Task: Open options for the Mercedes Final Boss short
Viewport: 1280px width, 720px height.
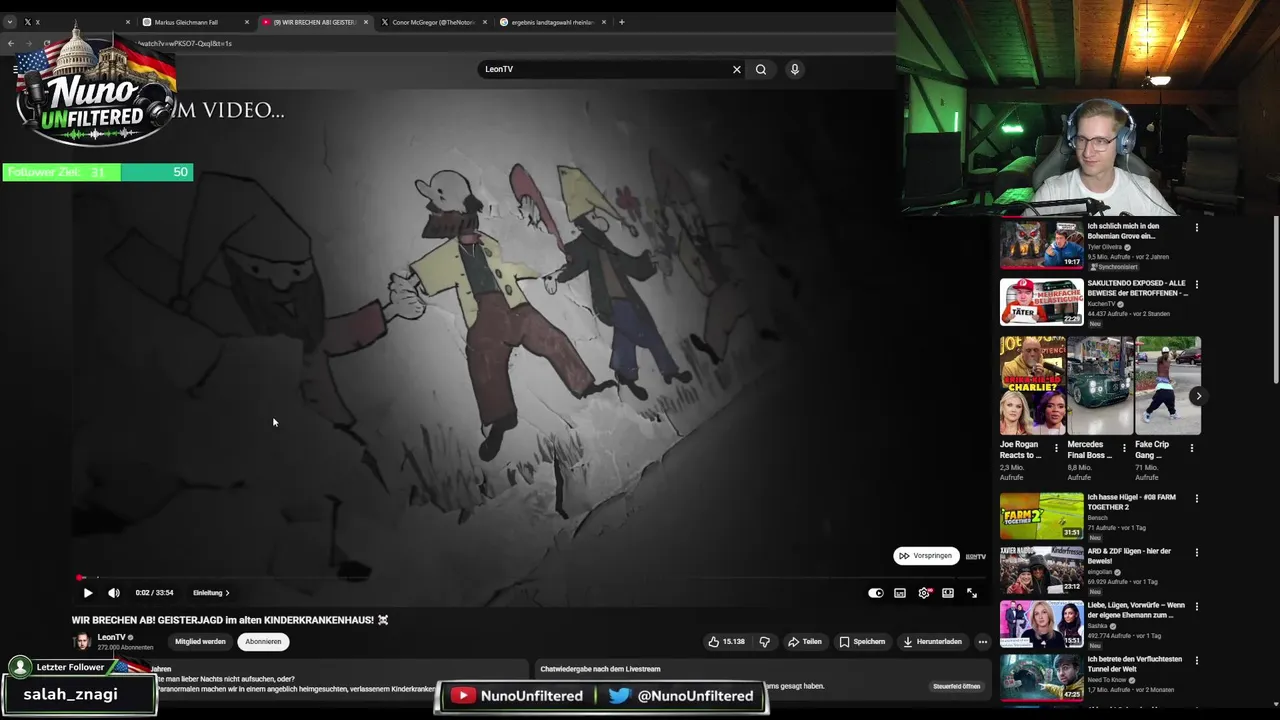Action: click(x=1124, y=448)
